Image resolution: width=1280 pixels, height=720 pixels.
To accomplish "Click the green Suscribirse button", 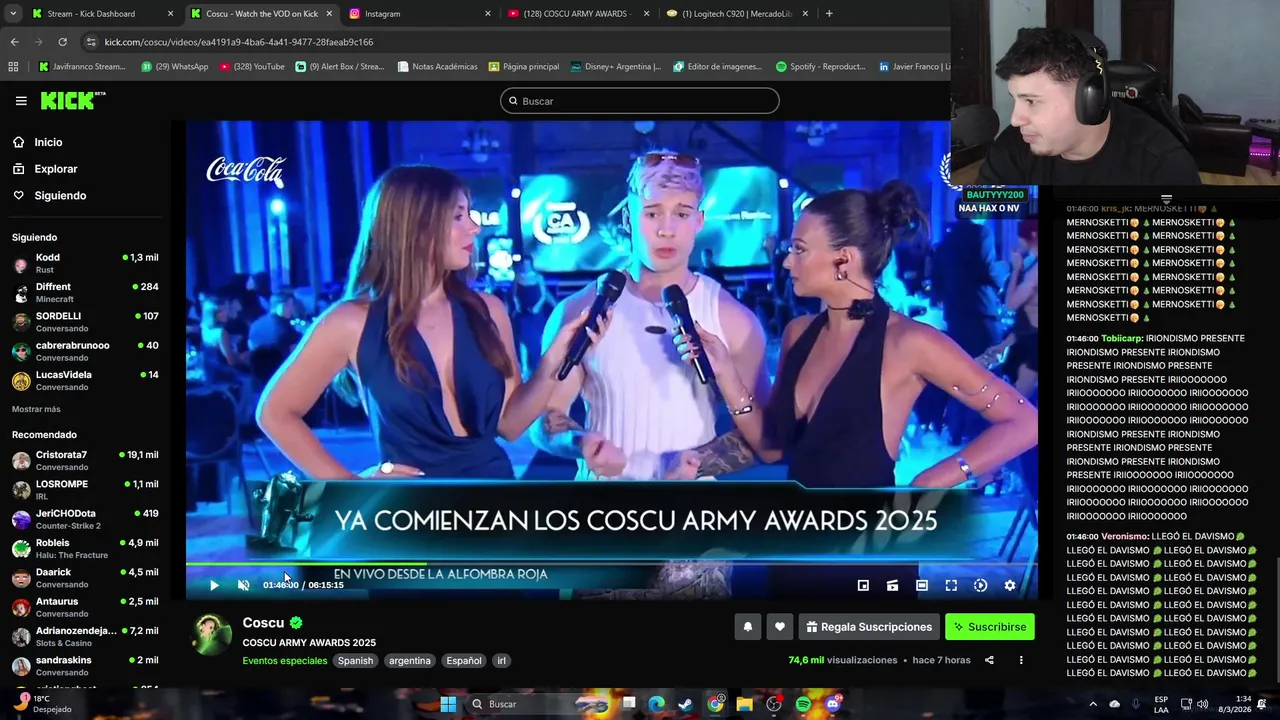I will tap(990, 627).
